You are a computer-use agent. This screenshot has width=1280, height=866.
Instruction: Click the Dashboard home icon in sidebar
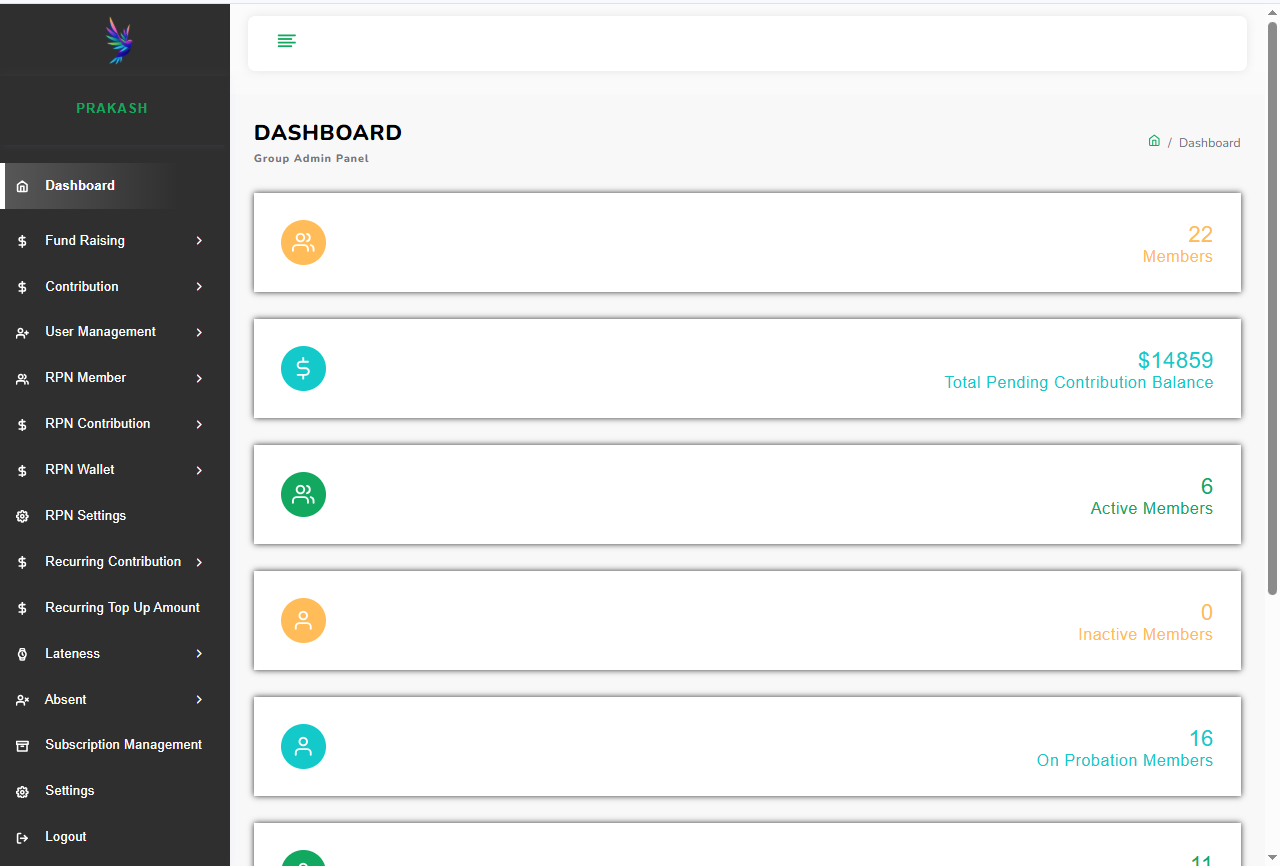(22, 186)
